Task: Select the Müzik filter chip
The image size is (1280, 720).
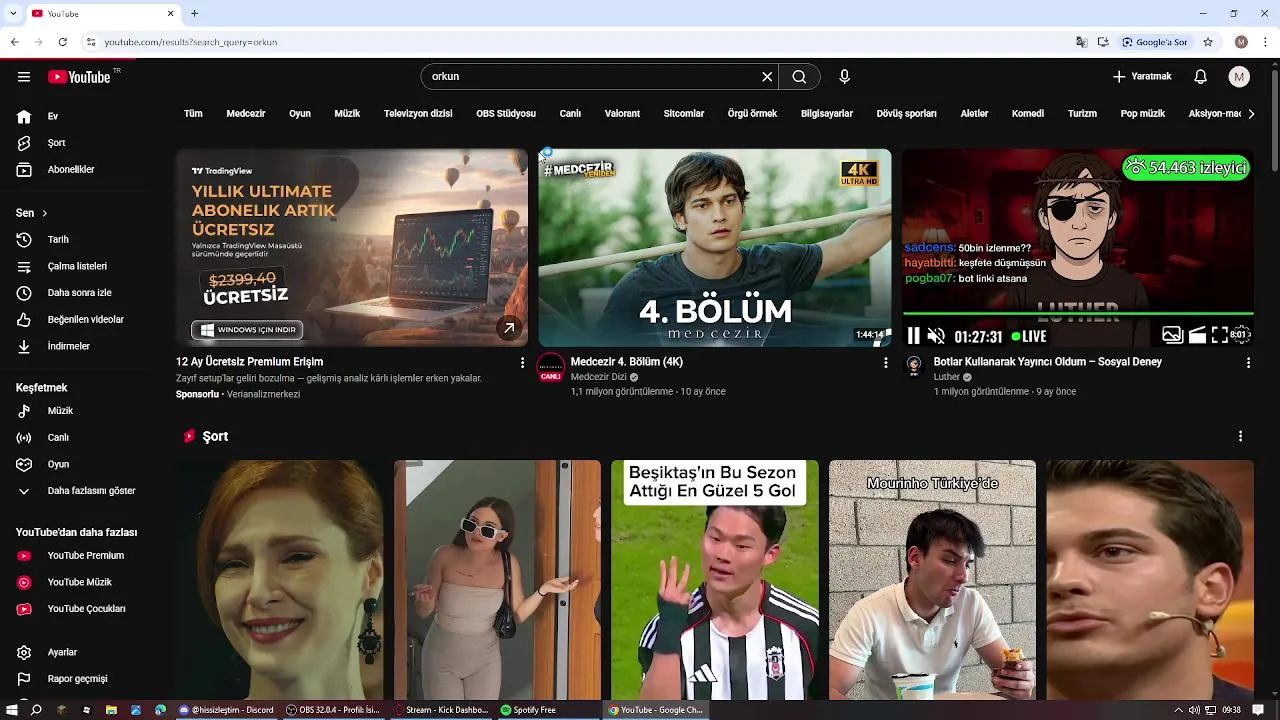Action: [x=347, y=114]
